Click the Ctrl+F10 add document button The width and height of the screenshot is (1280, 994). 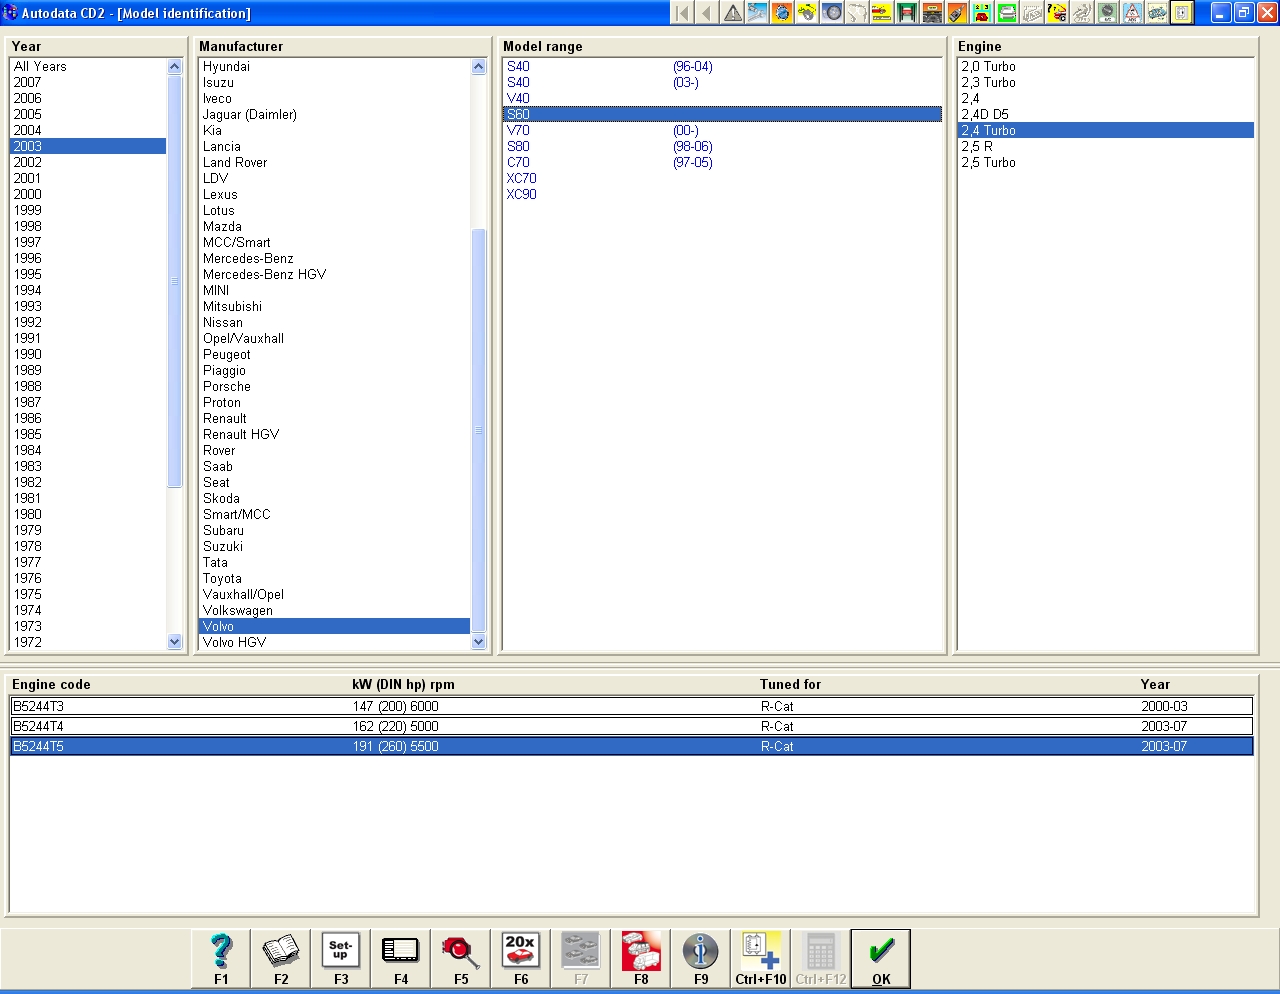(761, 958)
